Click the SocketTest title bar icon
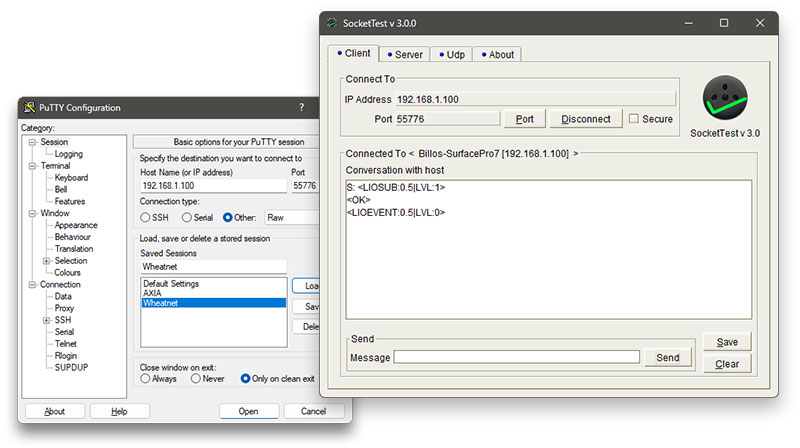This screenshot has width=800, height=448. (x=332, y=23)
